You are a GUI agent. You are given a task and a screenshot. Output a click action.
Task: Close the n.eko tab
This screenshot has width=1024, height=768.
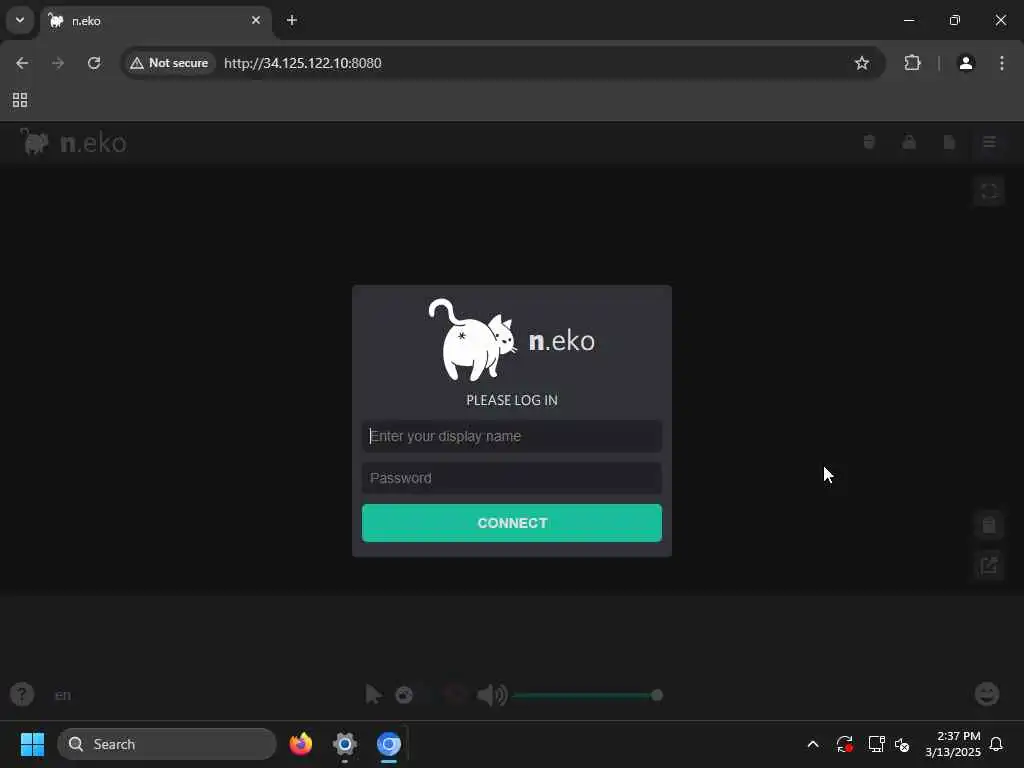pos(256,20)
